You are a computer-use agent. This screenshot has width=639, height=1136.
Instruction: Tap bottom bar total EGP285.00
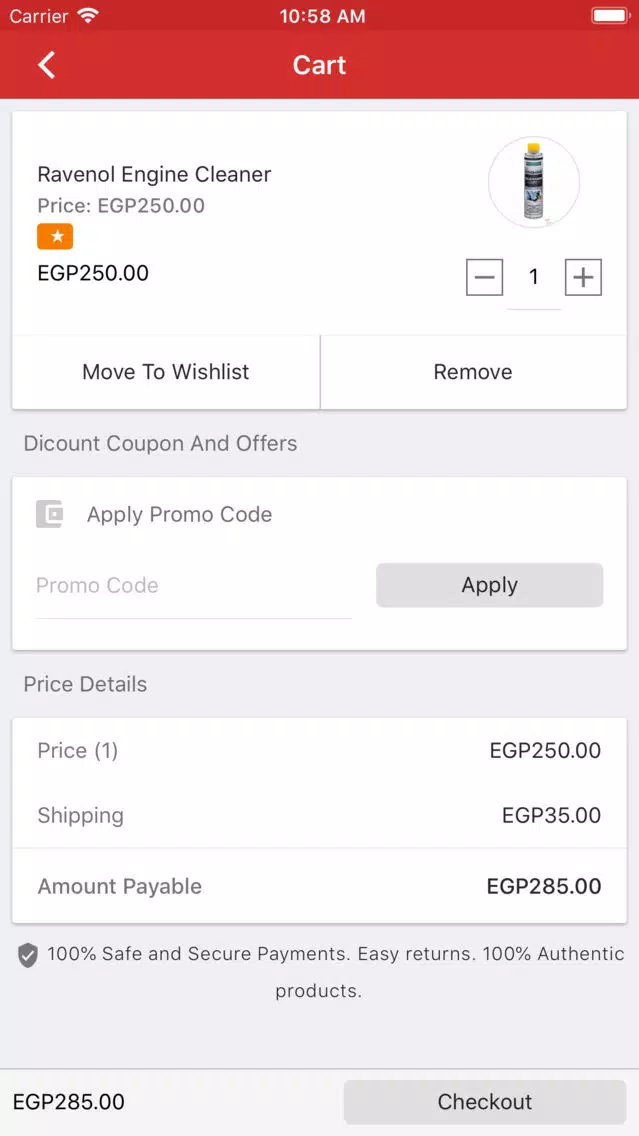tap(69, 1102)
